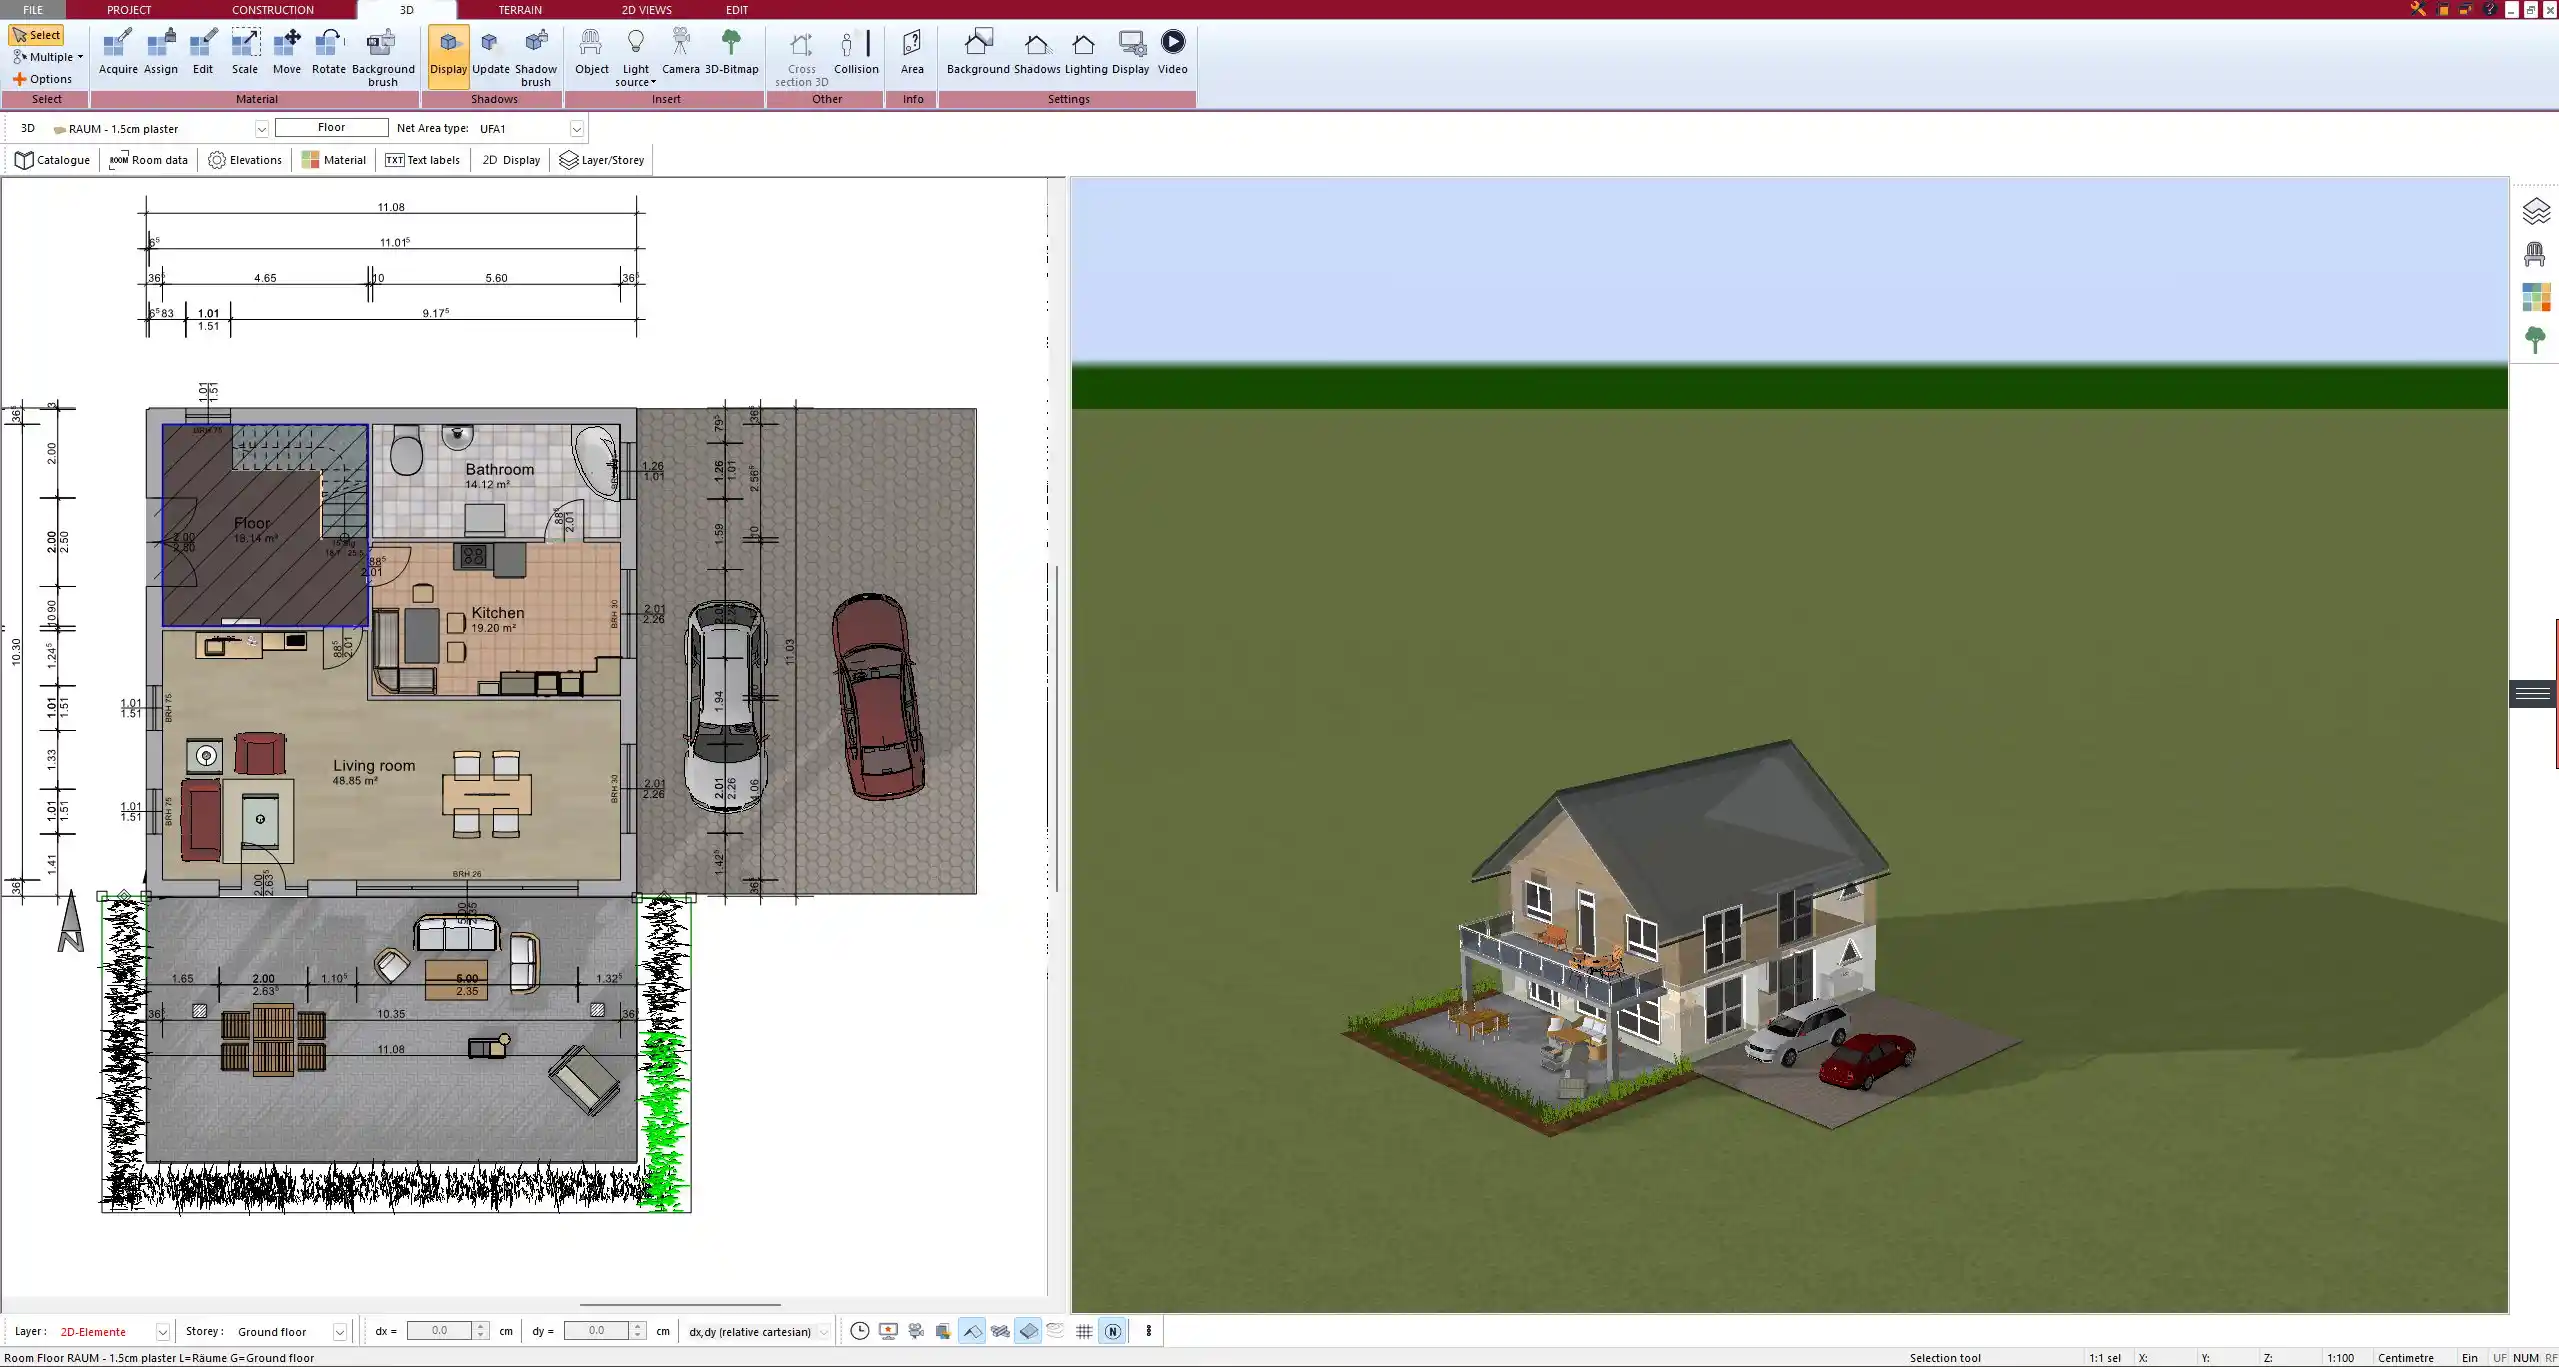Screen dimensions: 2559x1367
Task: Open 2D Display options
Action: pyautogui.click(x=511, y=160)
